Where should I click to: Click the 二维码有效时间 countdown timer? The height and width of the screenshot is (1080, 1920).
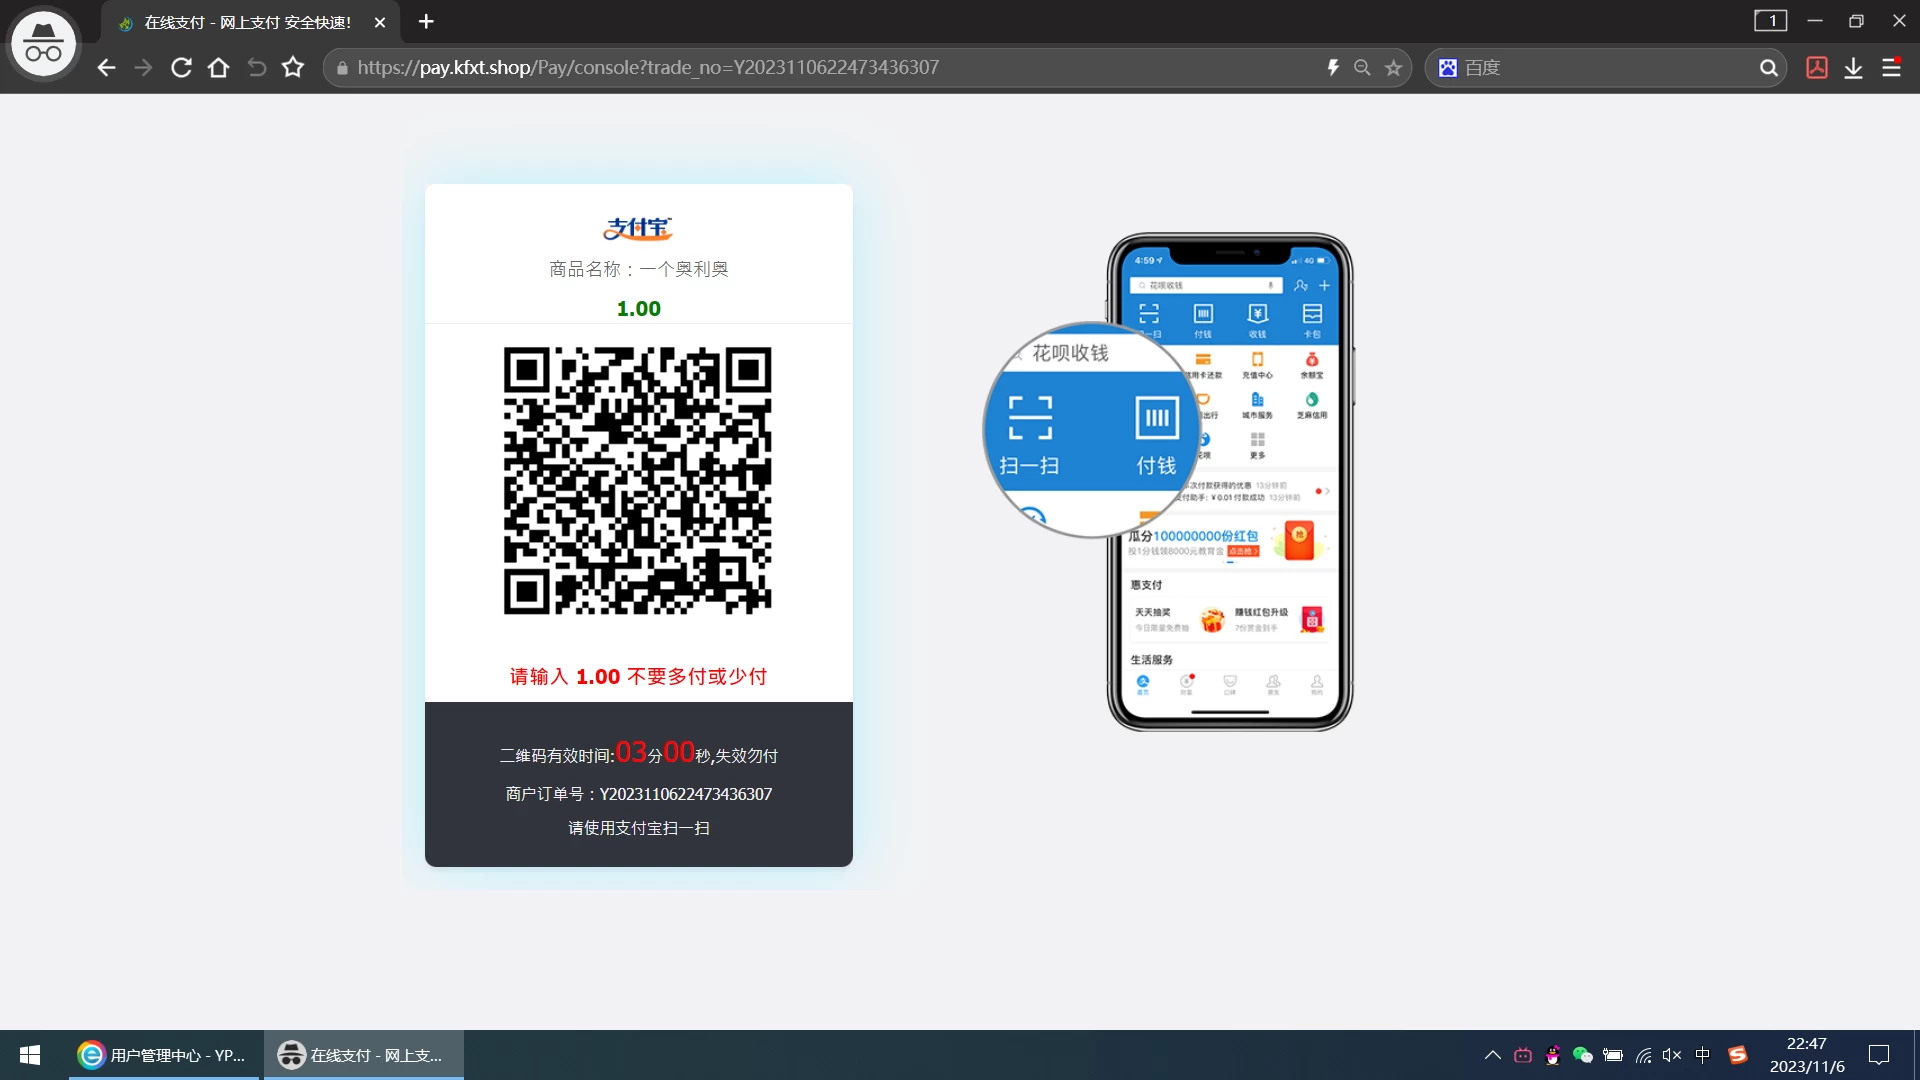click(x=638, y=753)
